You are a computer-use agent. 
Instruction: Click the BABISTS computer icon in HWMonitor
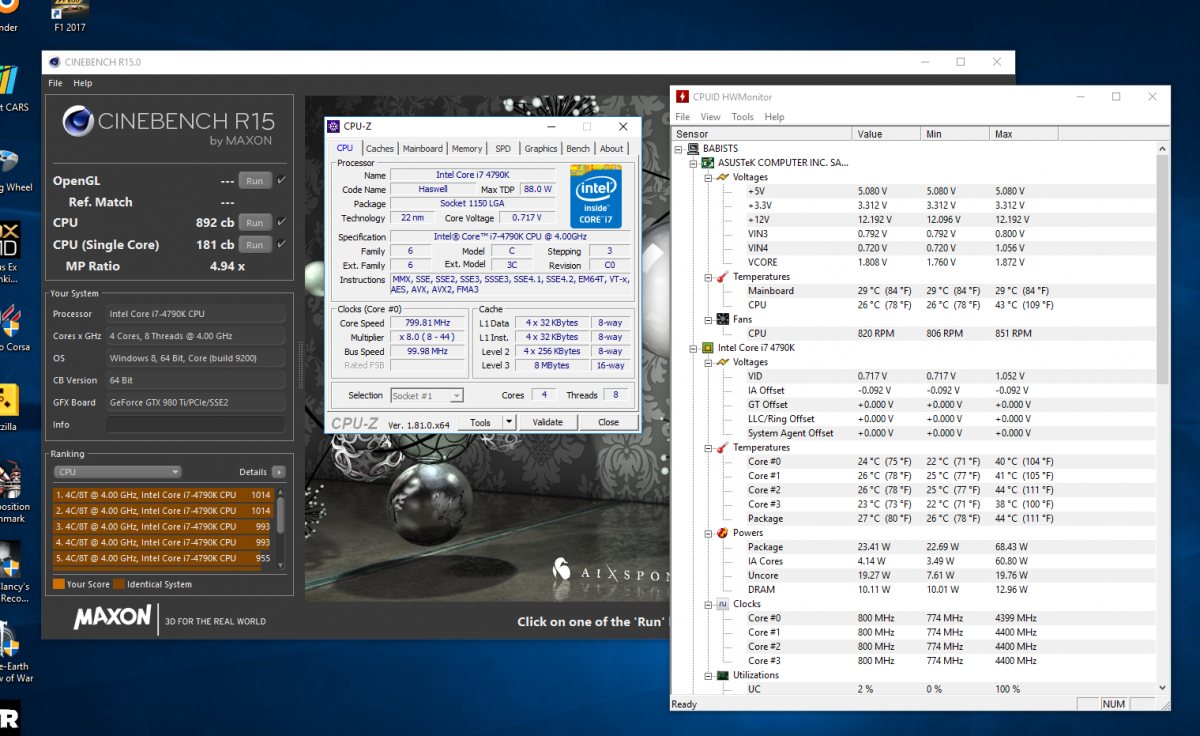pos(693,148)
